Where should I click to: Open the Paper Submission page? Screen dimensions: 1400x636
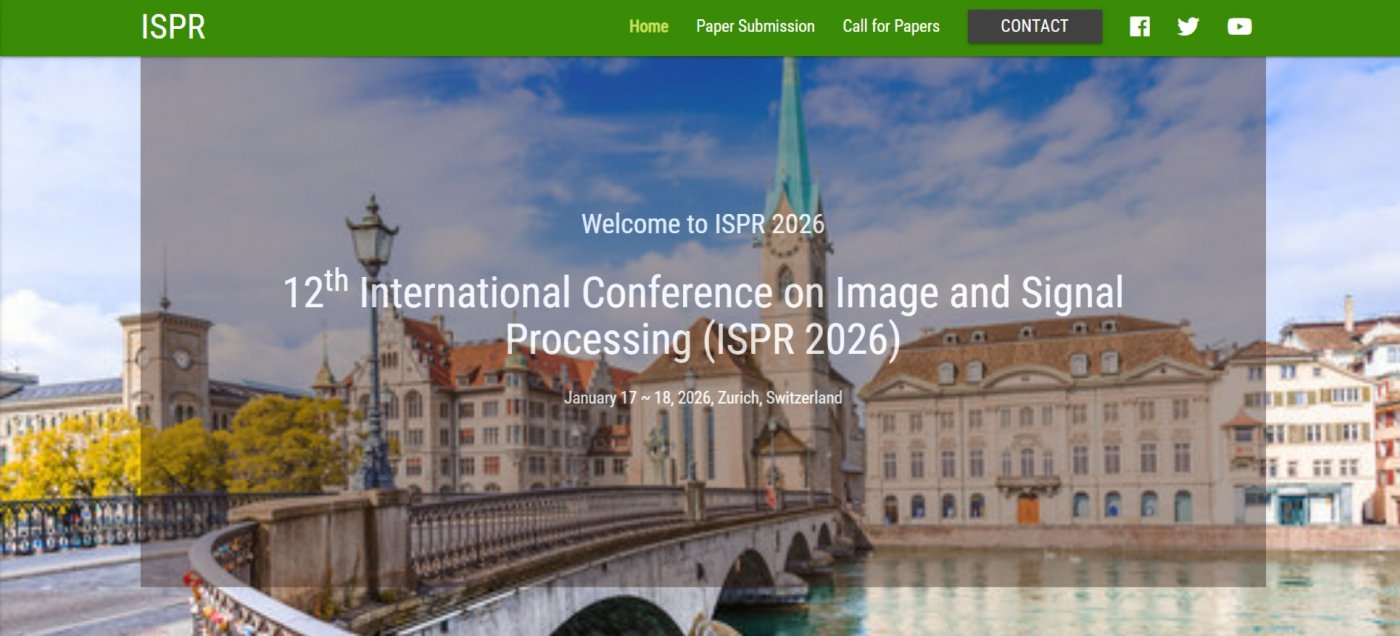coord(755,27)
